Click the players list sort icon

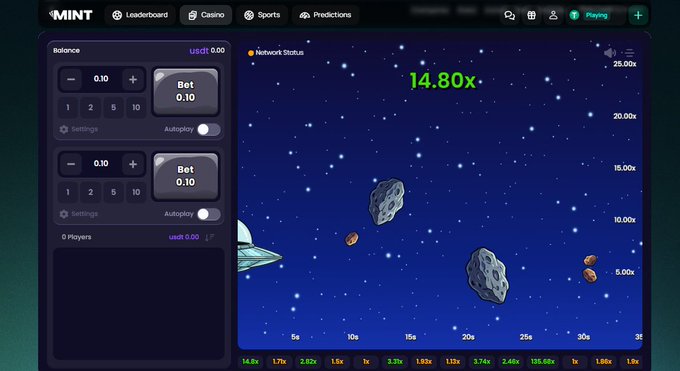[x=210, y=237]
